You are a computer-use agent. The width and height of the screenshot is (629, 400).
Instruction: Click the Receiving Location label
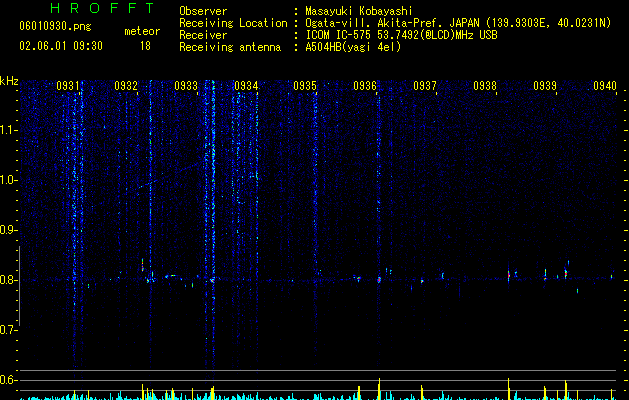[x=233, y=23]
